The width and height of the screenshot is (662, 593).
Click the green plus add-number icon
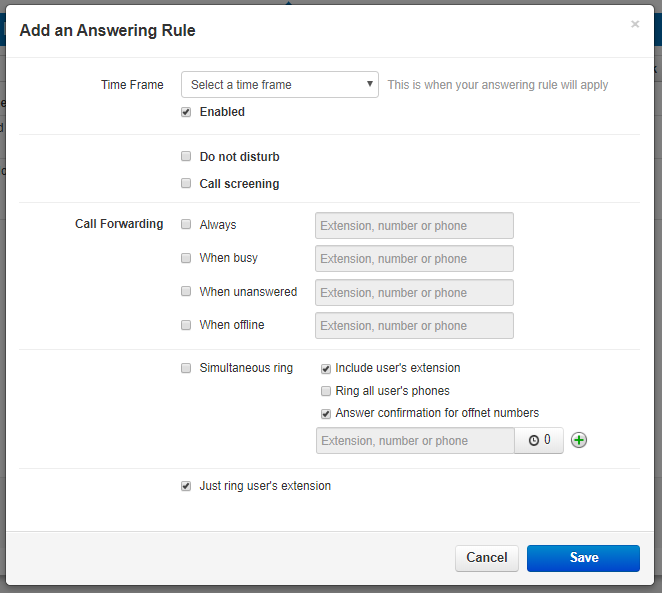(579, 440)
